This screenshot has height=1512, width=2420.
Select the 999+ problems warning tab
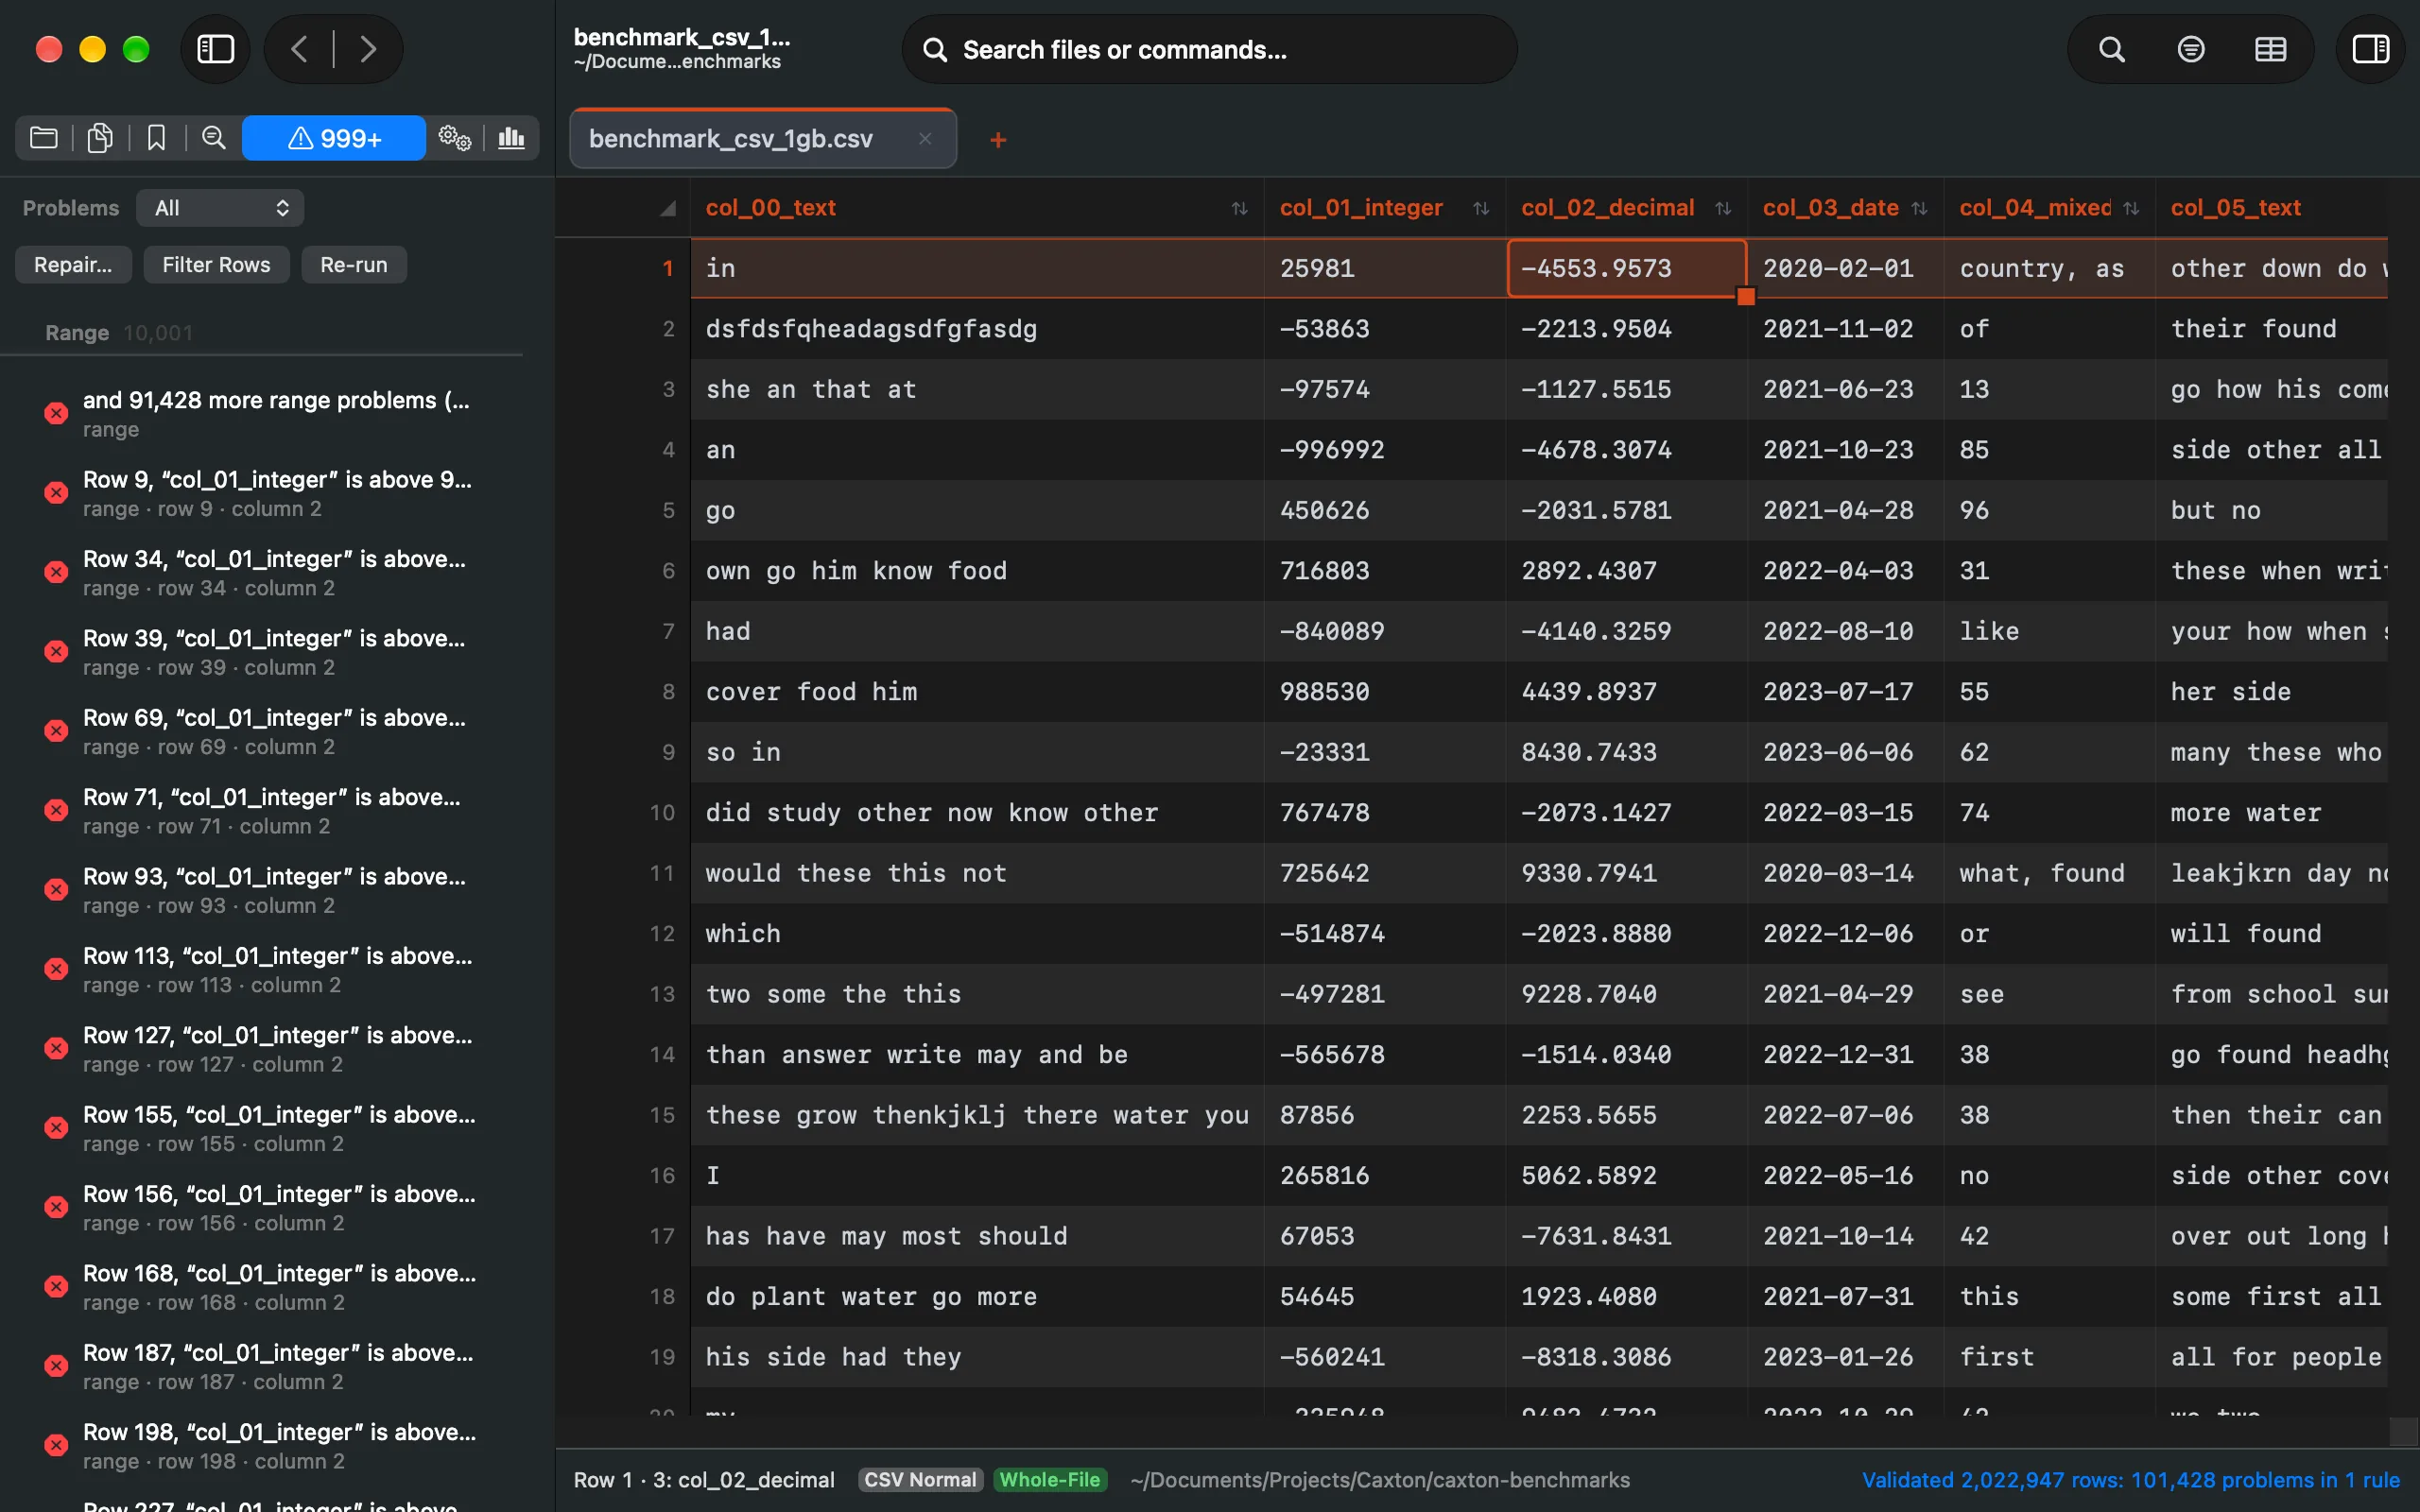tap(334, 138)
